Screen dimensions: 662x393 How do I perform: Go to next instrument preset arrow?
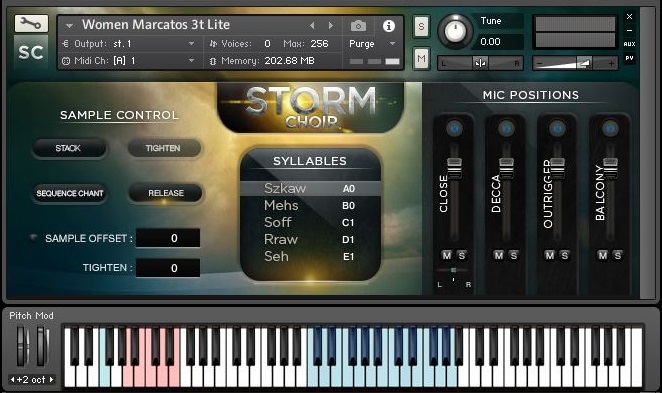331,26
